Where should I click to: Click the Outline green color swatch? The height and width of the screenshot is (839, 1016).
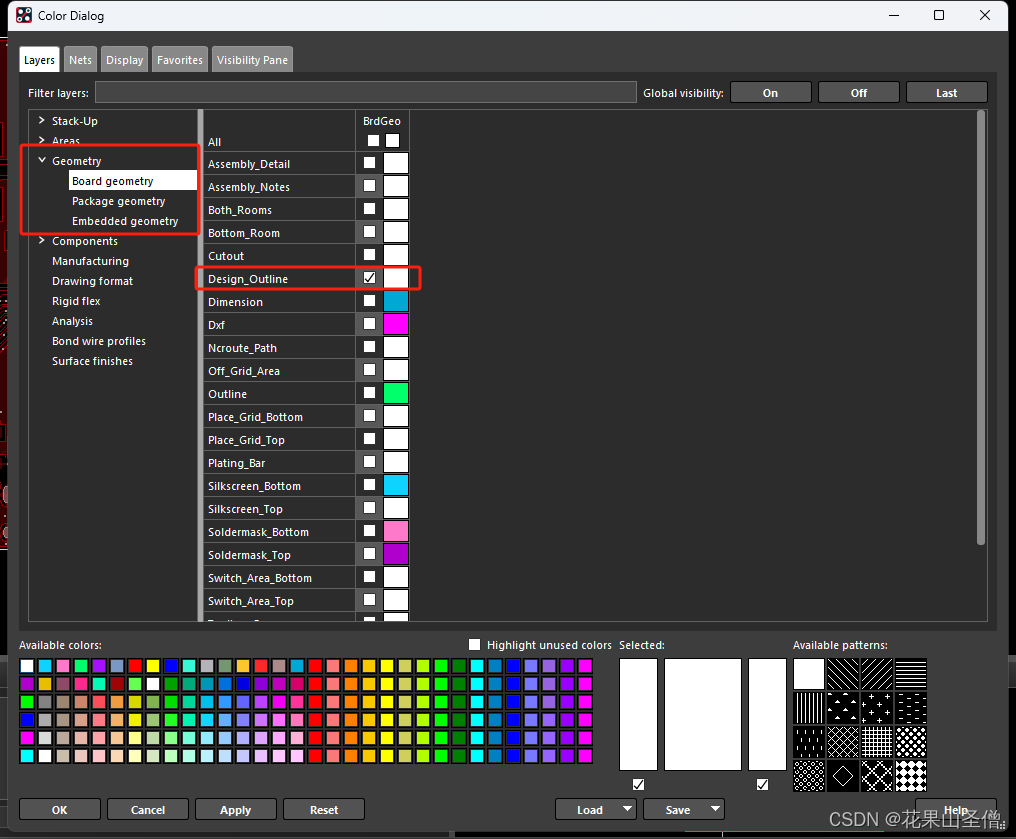[395, 393]
